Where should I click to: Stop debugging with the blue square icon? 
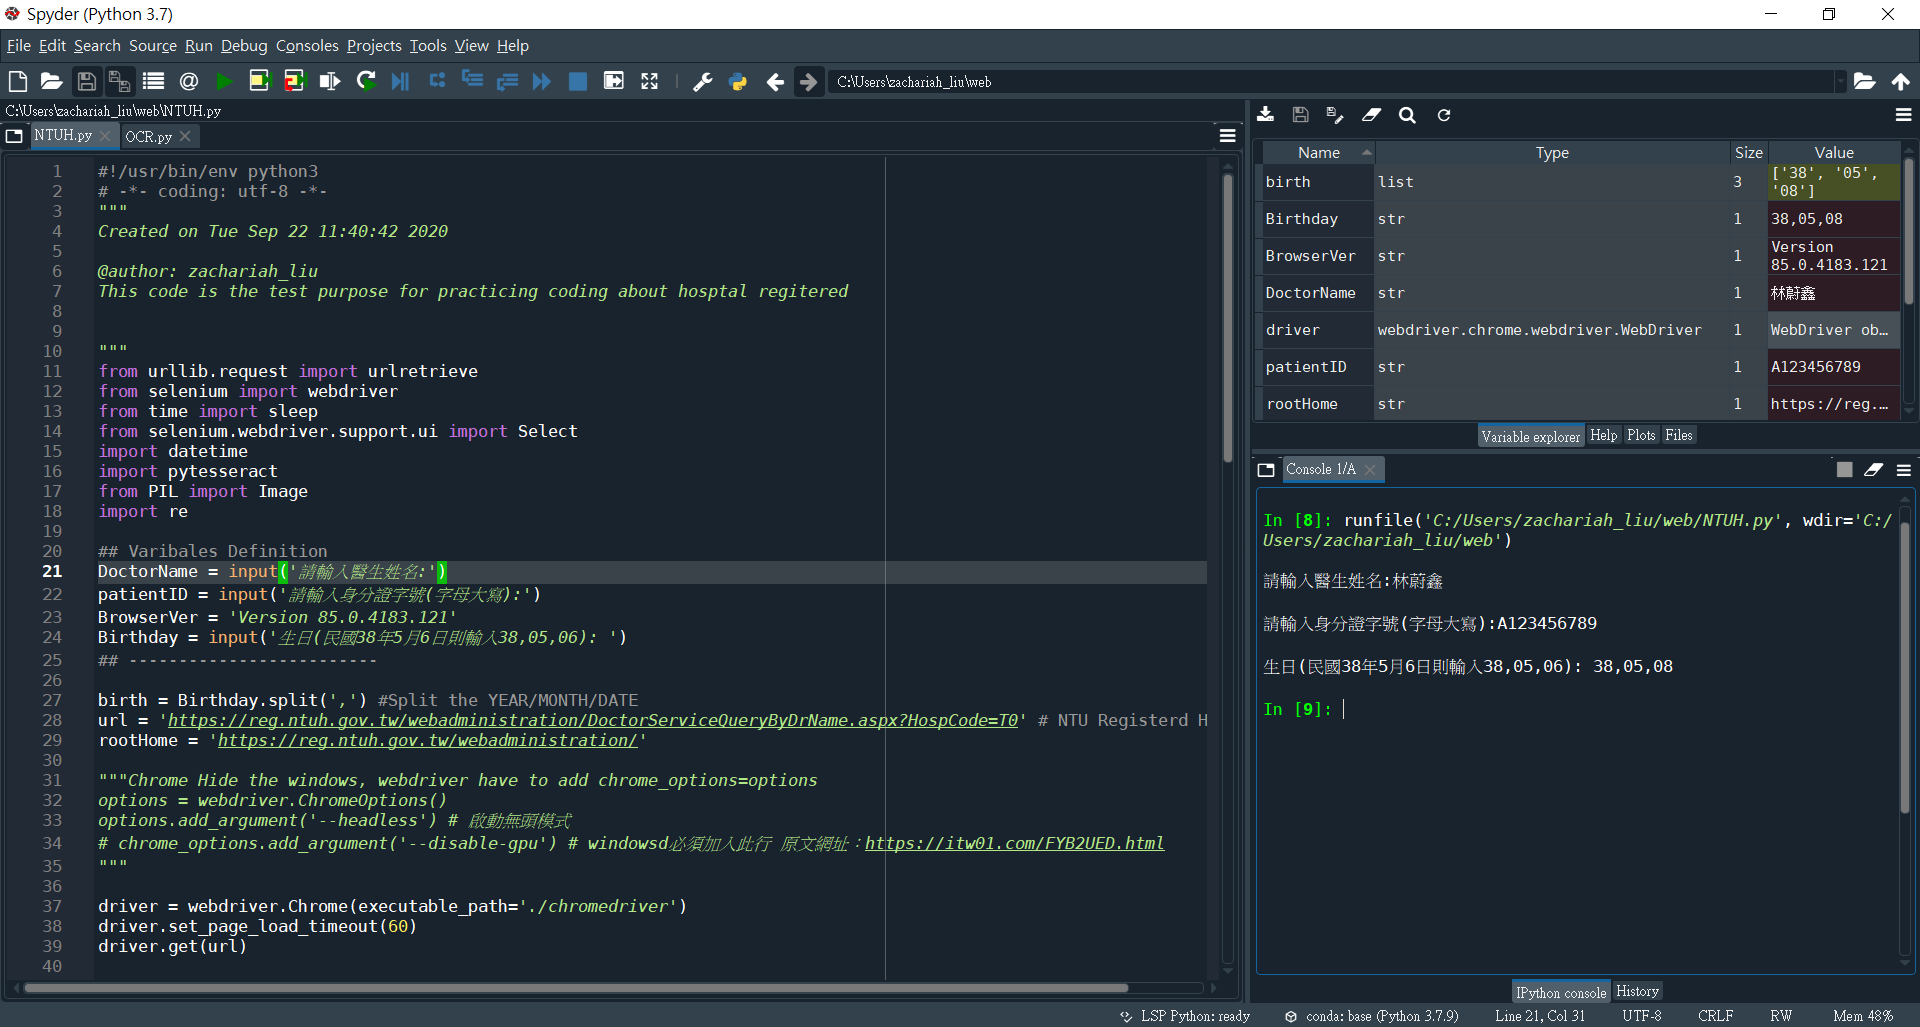coord(578,81)
